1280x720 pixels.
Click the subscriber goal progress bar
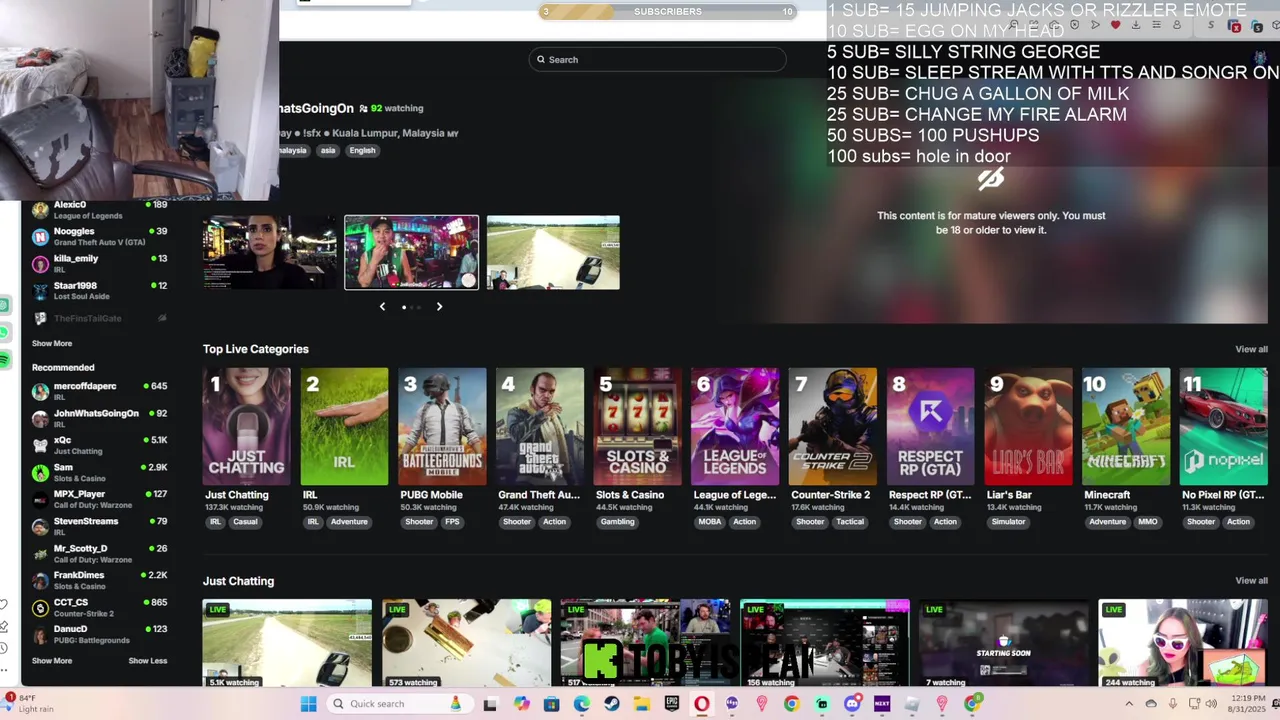667,12
